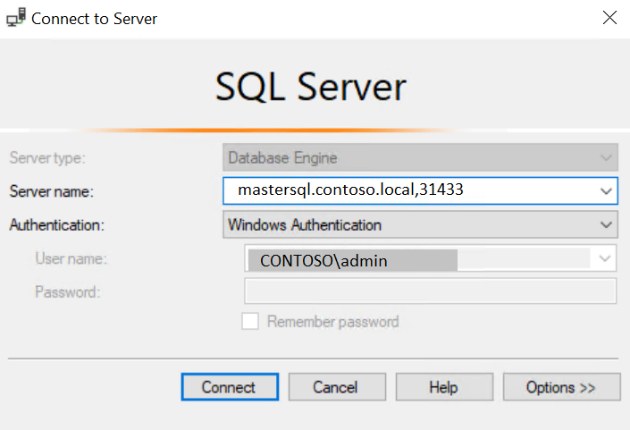Click the Password input field
Image resolution: width=630 pixels, height=430 pixels.
pyautogui.click(x=430, y=291)
